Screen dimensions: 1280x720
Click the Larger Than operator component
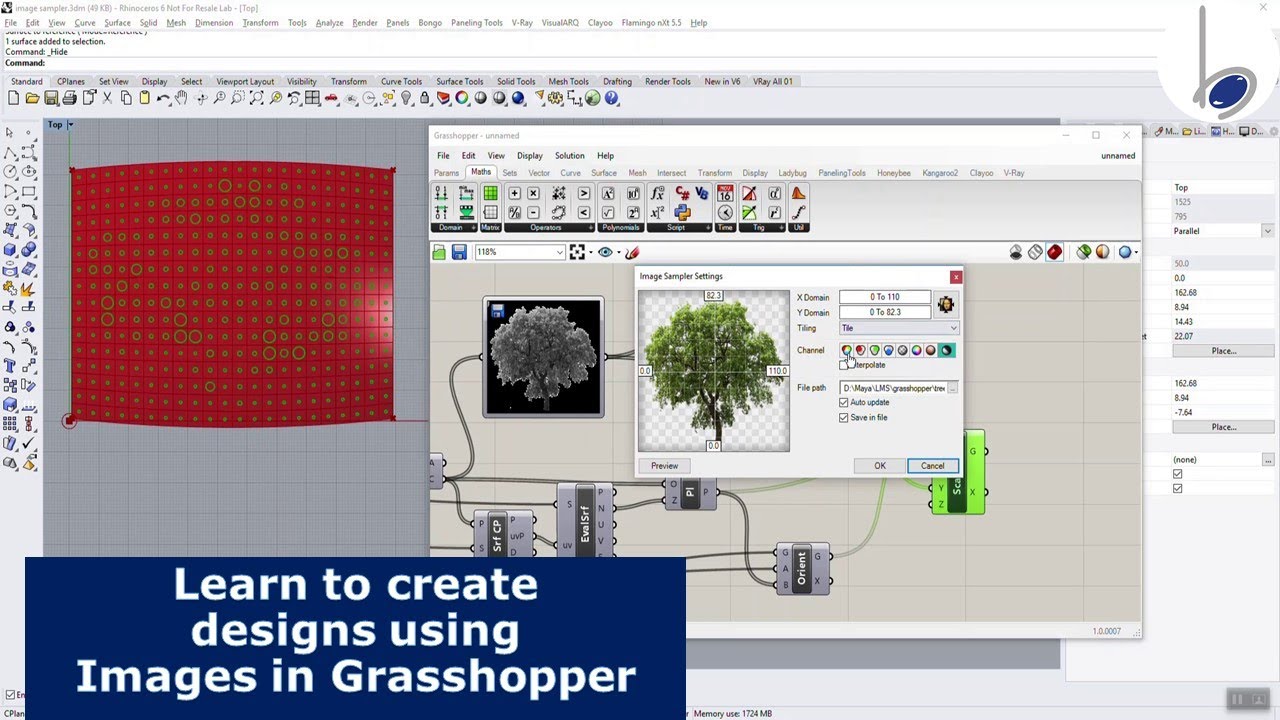pos(584,193)
